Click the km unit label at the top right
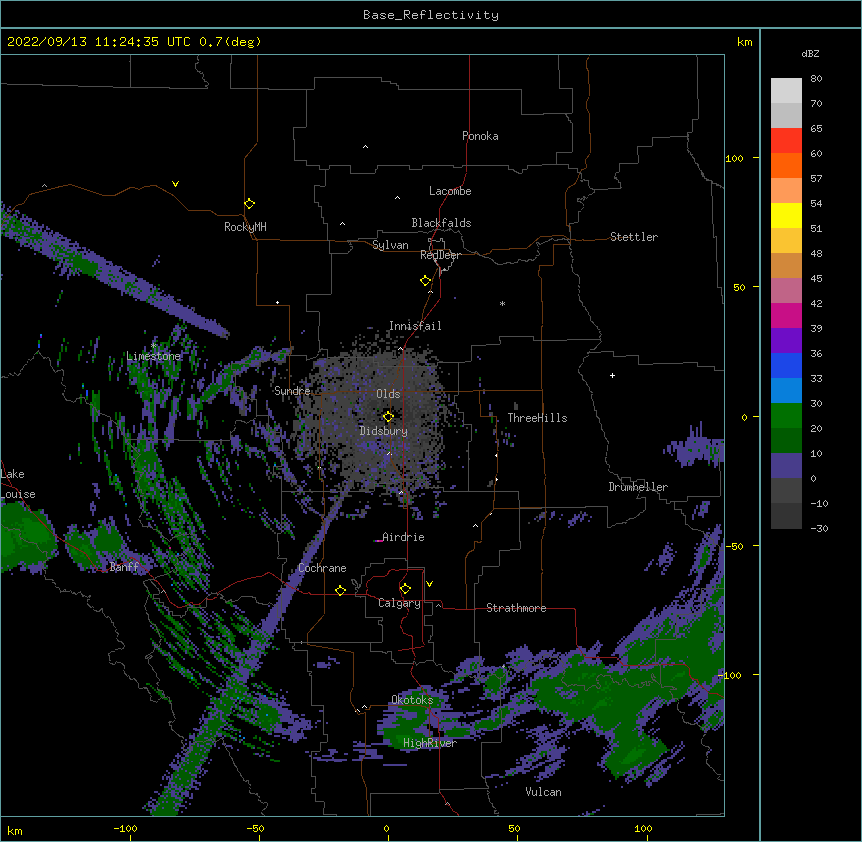Screen dimensions: 862x842 point(744,42)
